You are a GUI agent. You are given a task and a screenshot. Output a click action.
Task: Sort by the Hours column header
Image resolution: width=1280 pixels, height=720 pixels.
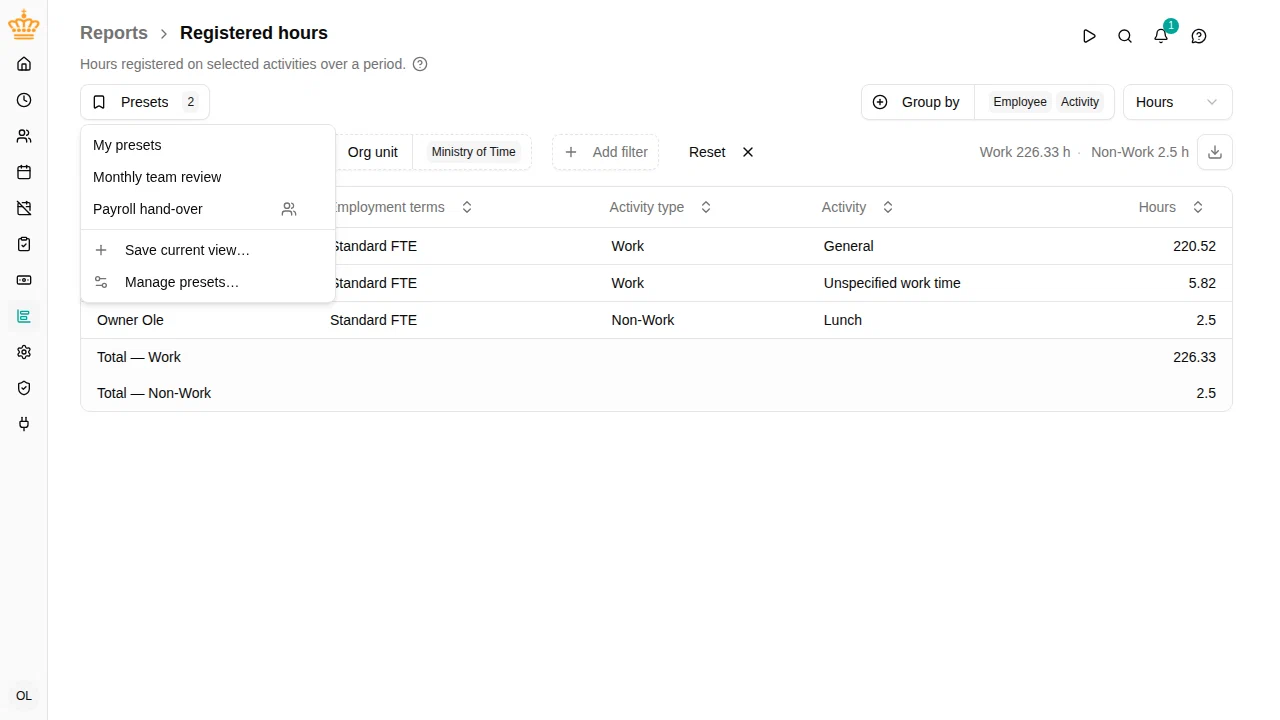1171,207
